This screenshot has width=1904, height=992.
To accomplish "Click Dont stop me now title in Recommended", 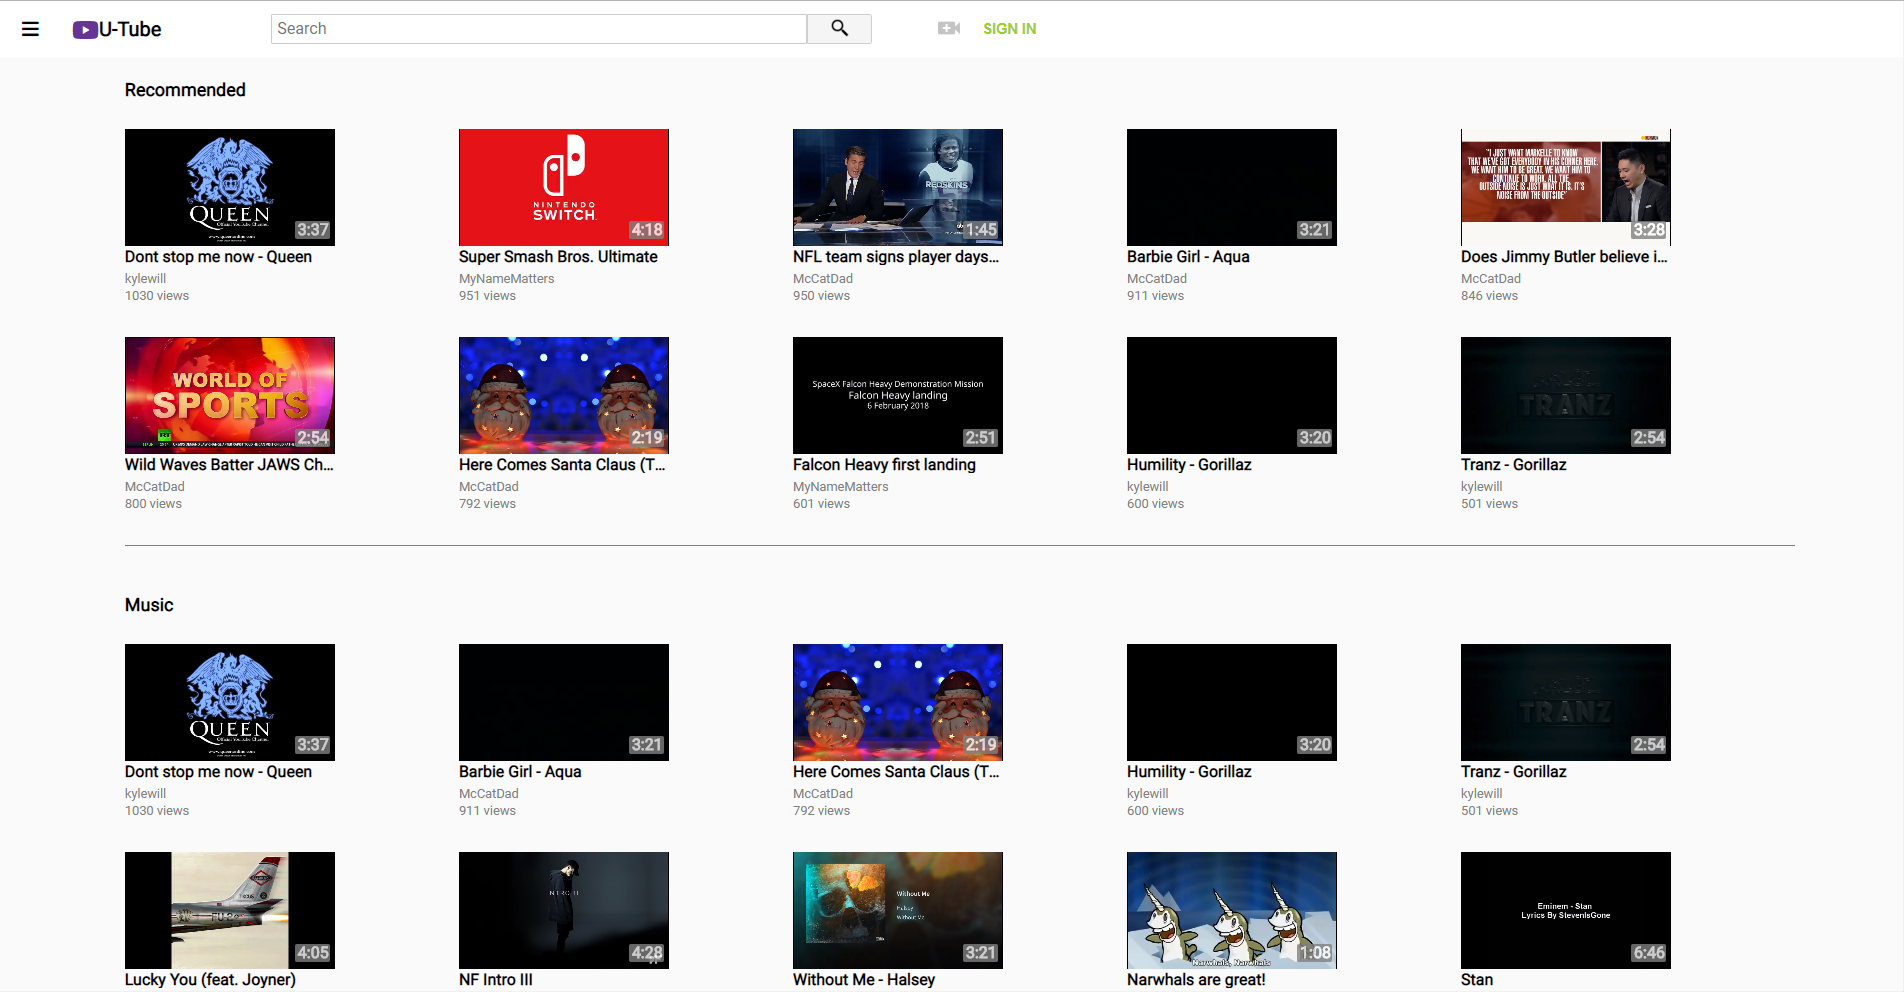I will point(218,257).
